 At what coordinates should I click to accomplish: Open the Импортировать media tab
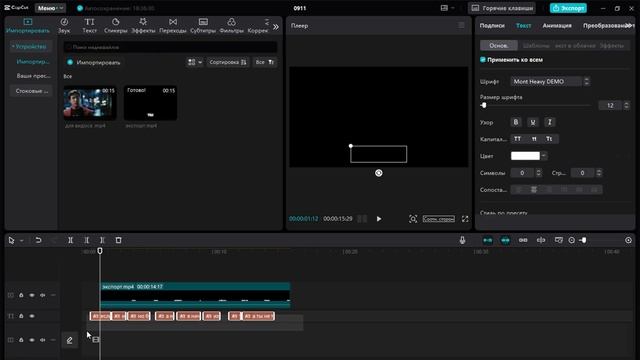pyautogui.click(x=28, y=26)
